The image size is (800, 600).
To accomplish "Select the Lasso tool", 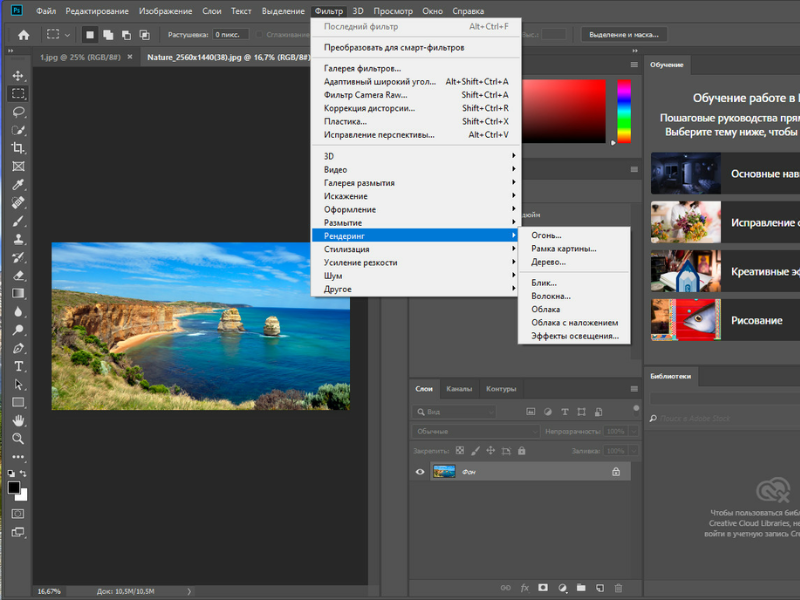I will click(18, 112).
